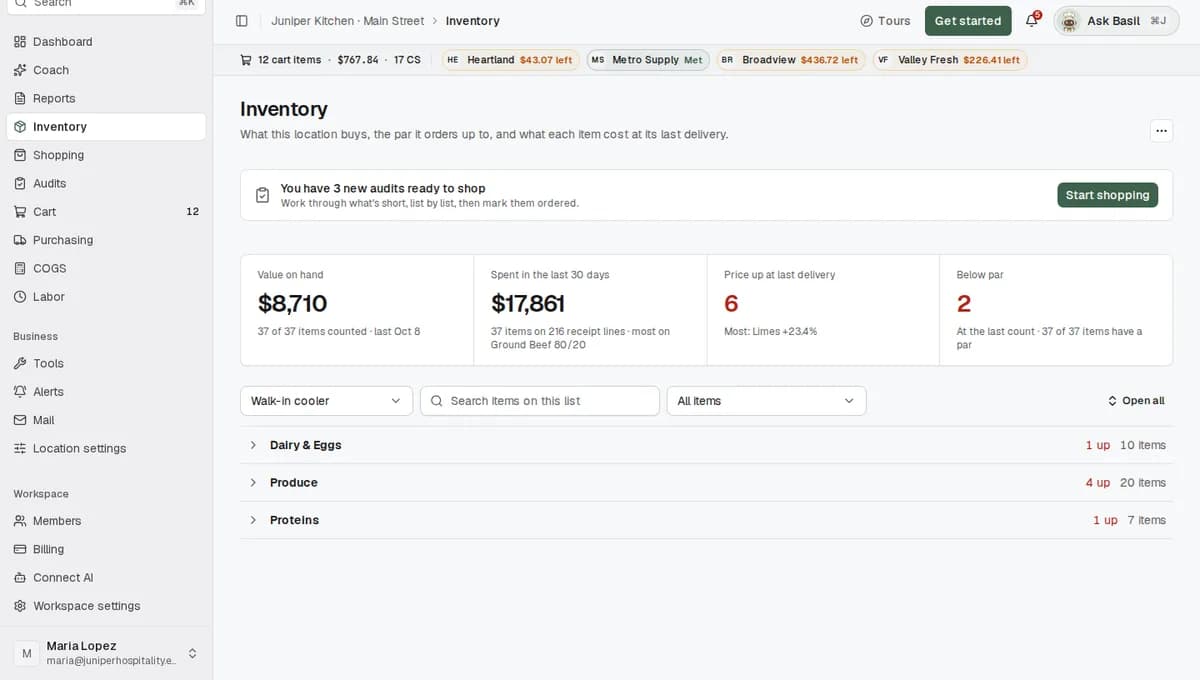This screenshot has width=1200, height=680.
Task: Click the Get started button
Action: pos(967,21)
